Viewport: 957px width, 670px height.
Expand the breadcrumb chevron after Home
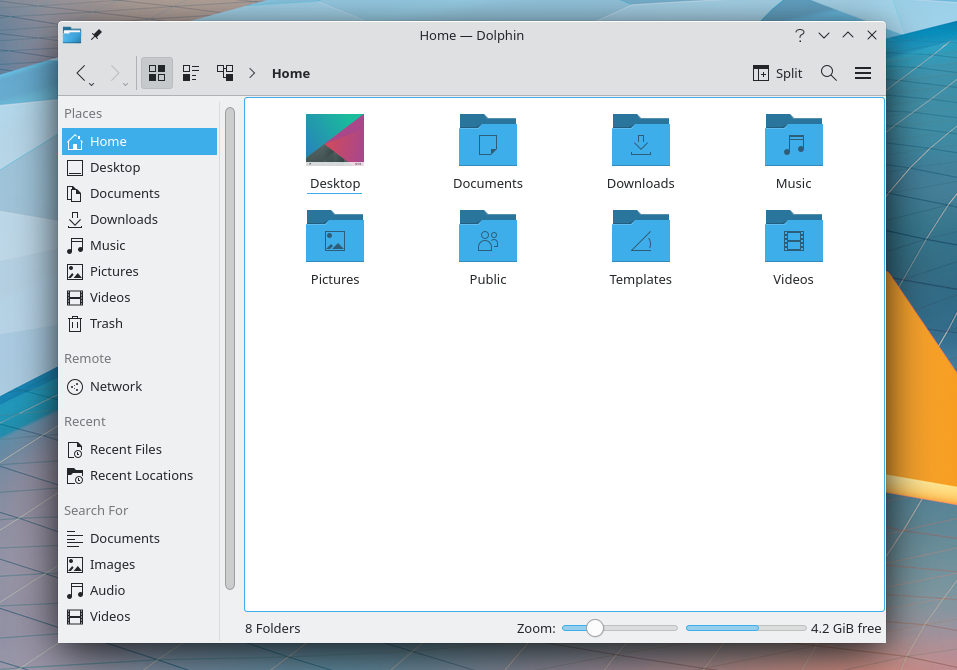252,72
